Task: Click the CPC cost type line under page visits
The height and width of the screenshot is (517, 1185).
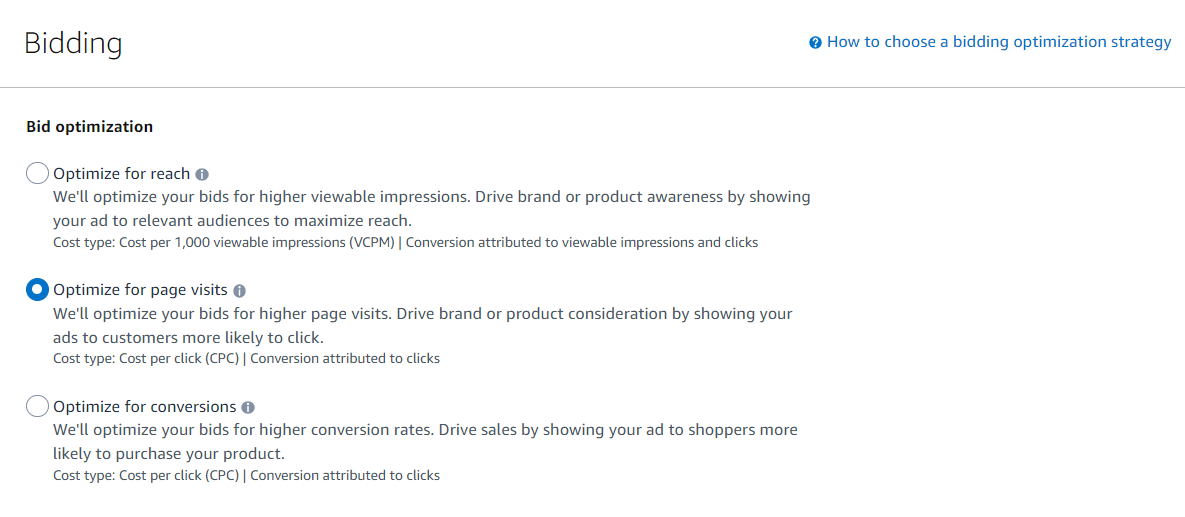Action: pos(246,359)
